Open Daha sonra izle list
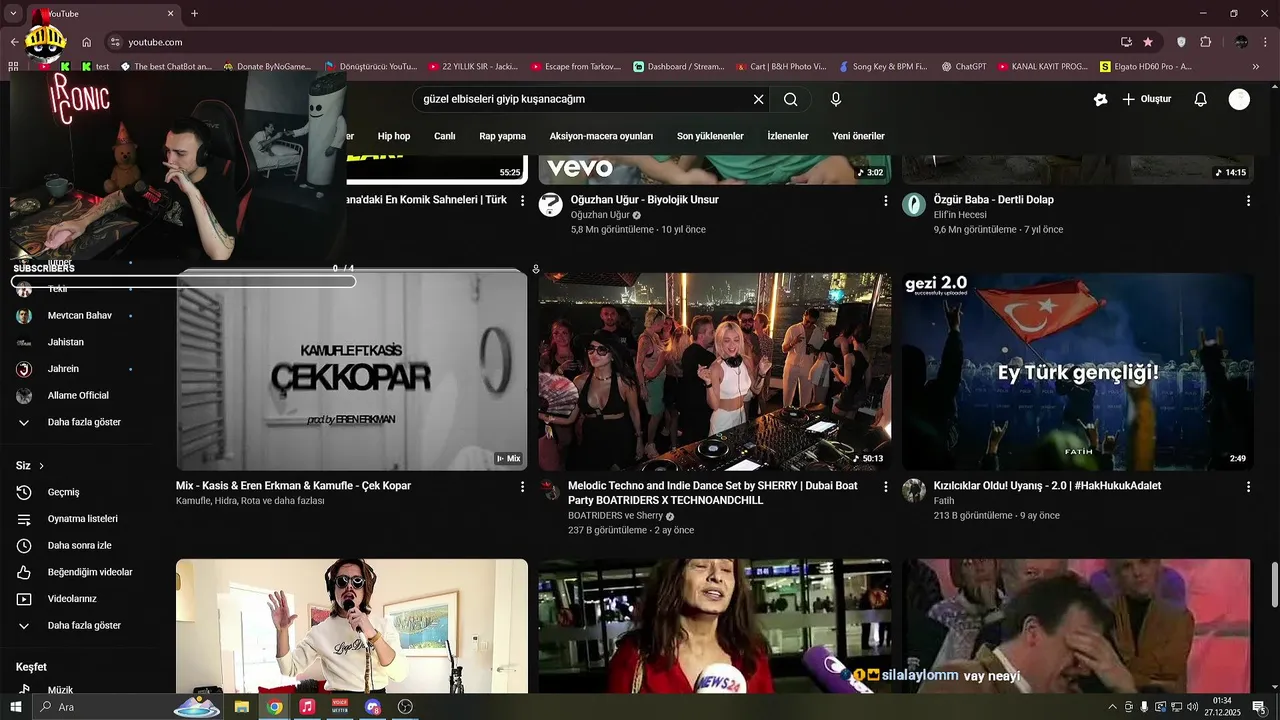Image resolution: width=1280 pixels, height=720 pixels. (x=80, y=546)
